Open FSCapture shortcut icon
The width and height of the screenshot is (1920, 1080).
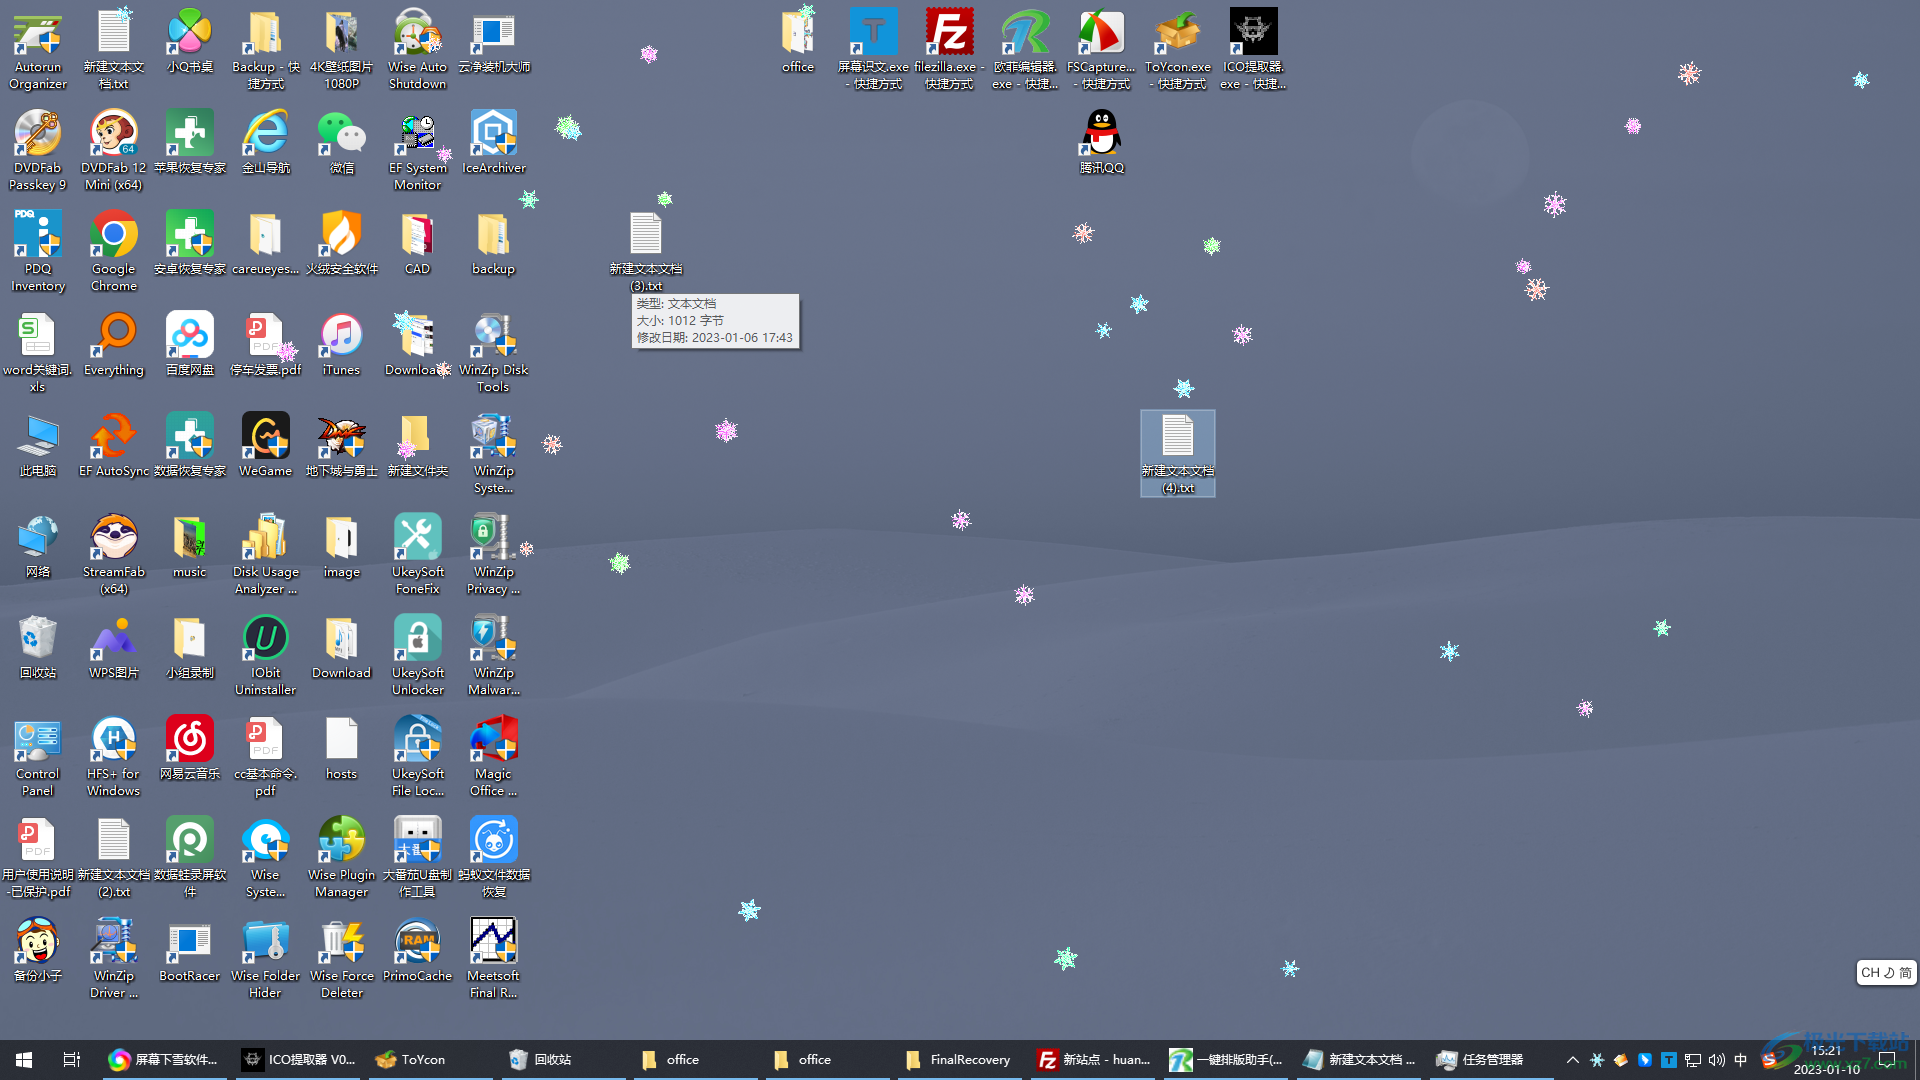(1101, 50)
